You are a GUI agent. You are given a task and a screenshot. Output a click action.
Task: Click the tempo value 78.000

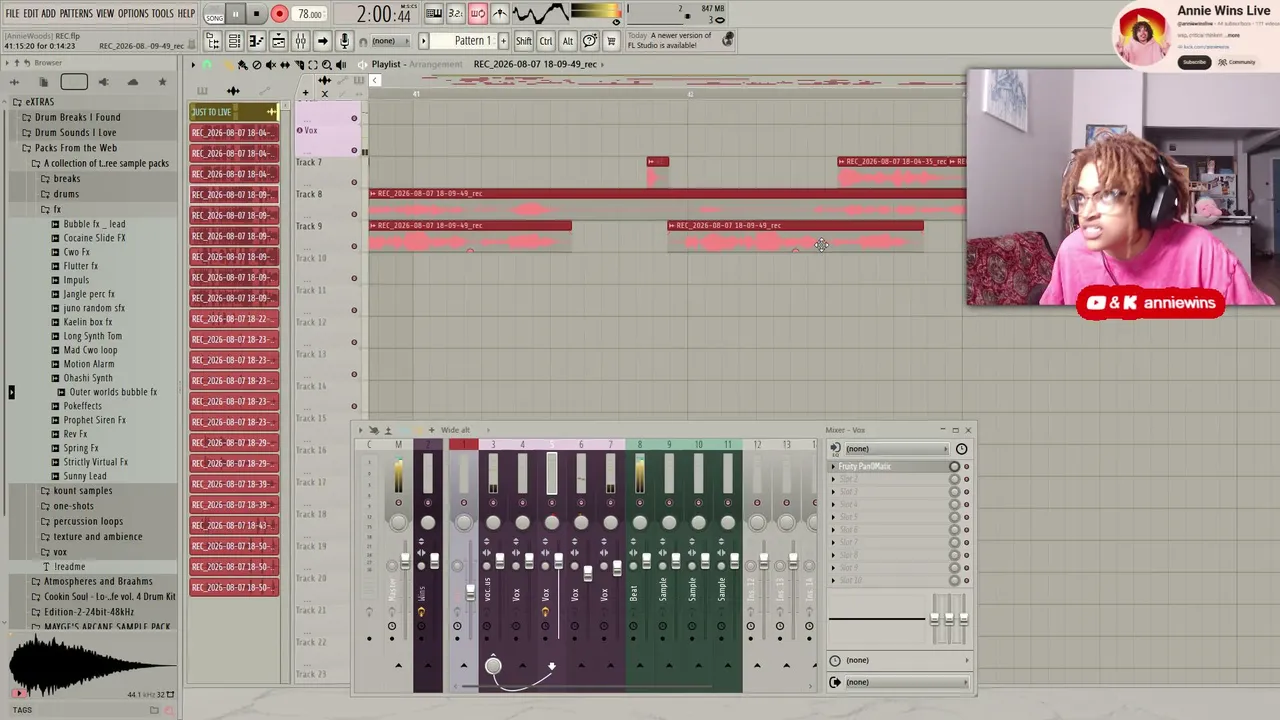(x=310, y=14)
